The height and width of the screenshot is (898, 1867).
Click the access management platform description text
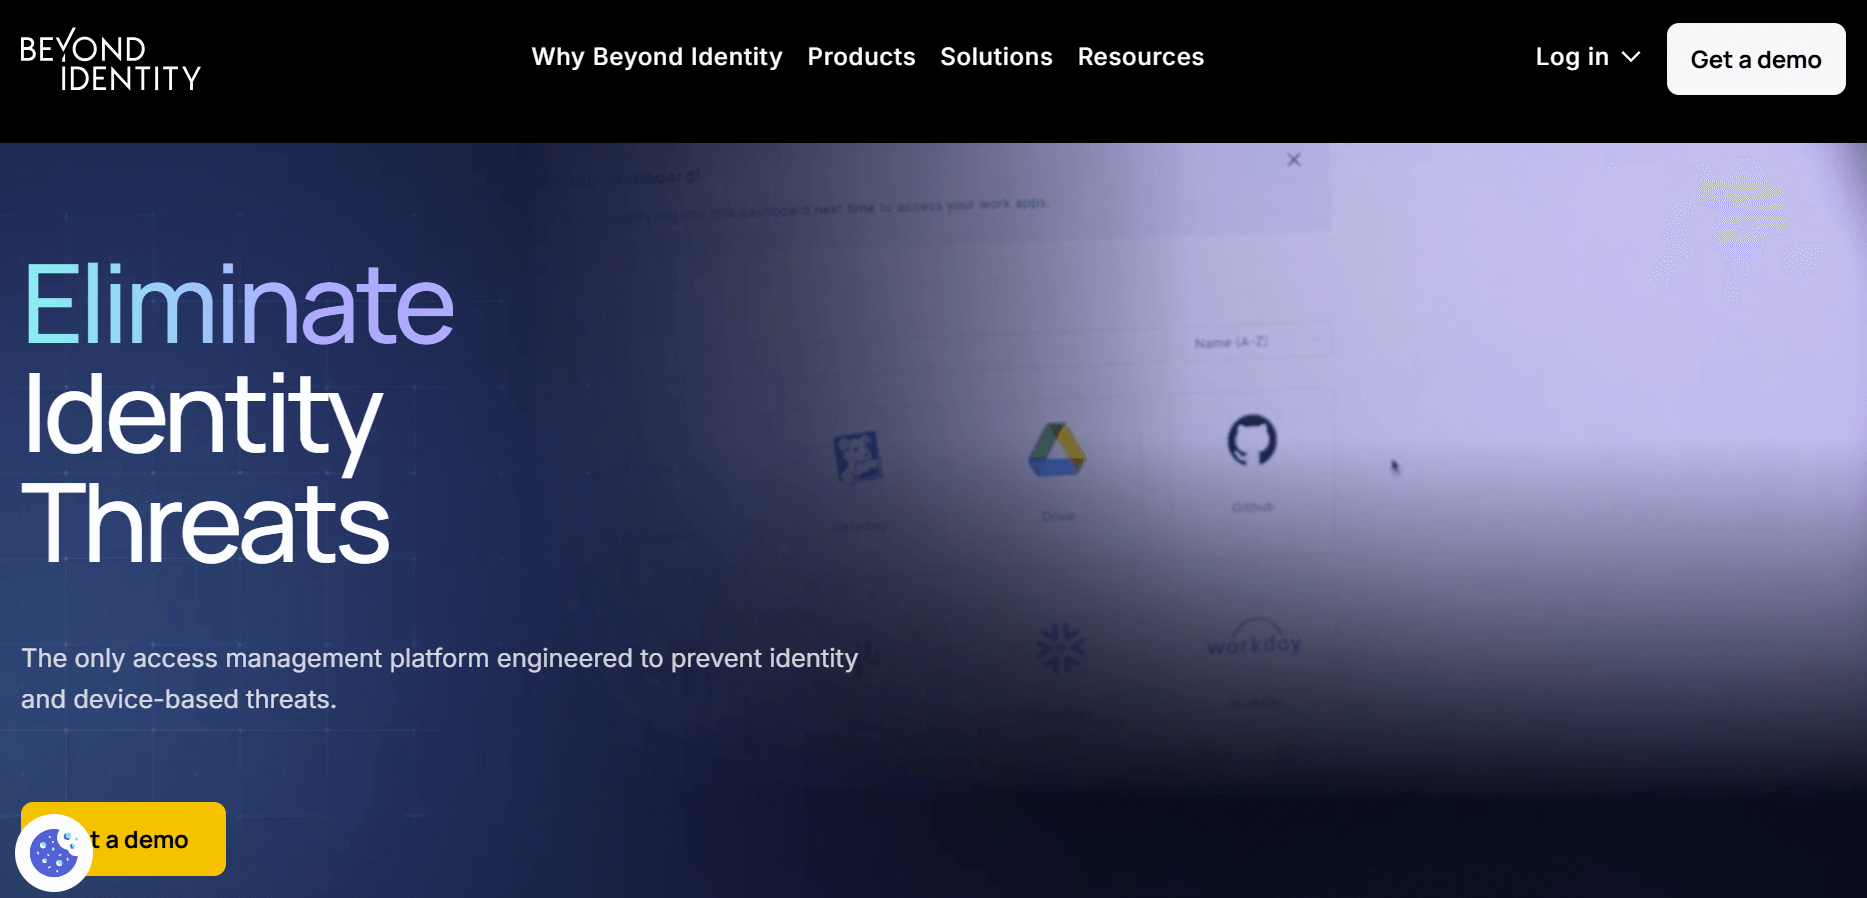click(x=439, y=678)
